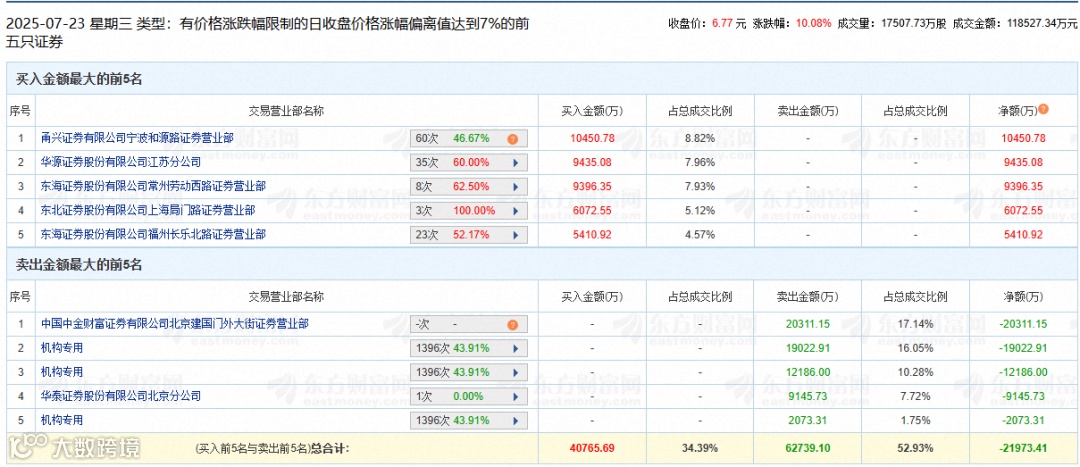Click the 34.39% total ratio cell
Image resolution: width=1080 pixels, height=467 pixels.
(700, 448)
